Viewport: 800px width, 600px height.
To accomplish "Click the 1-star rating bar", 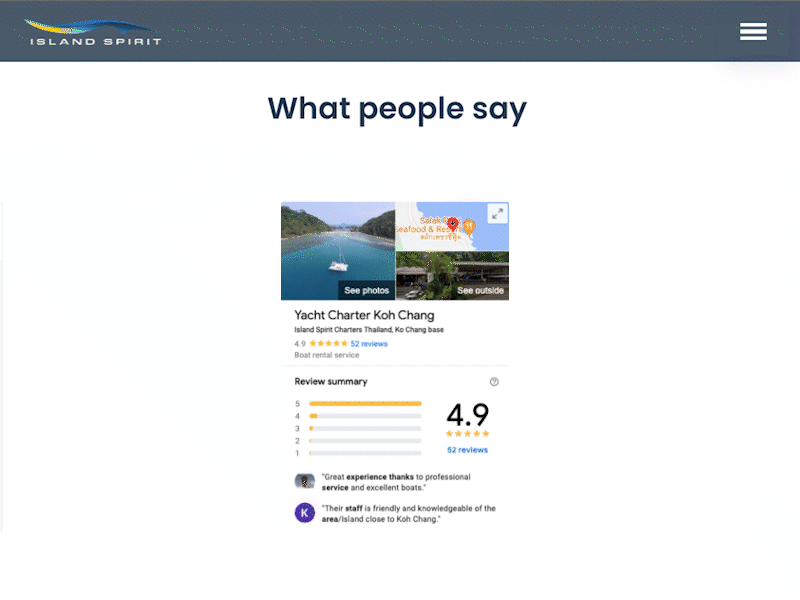I will (365, 453).
